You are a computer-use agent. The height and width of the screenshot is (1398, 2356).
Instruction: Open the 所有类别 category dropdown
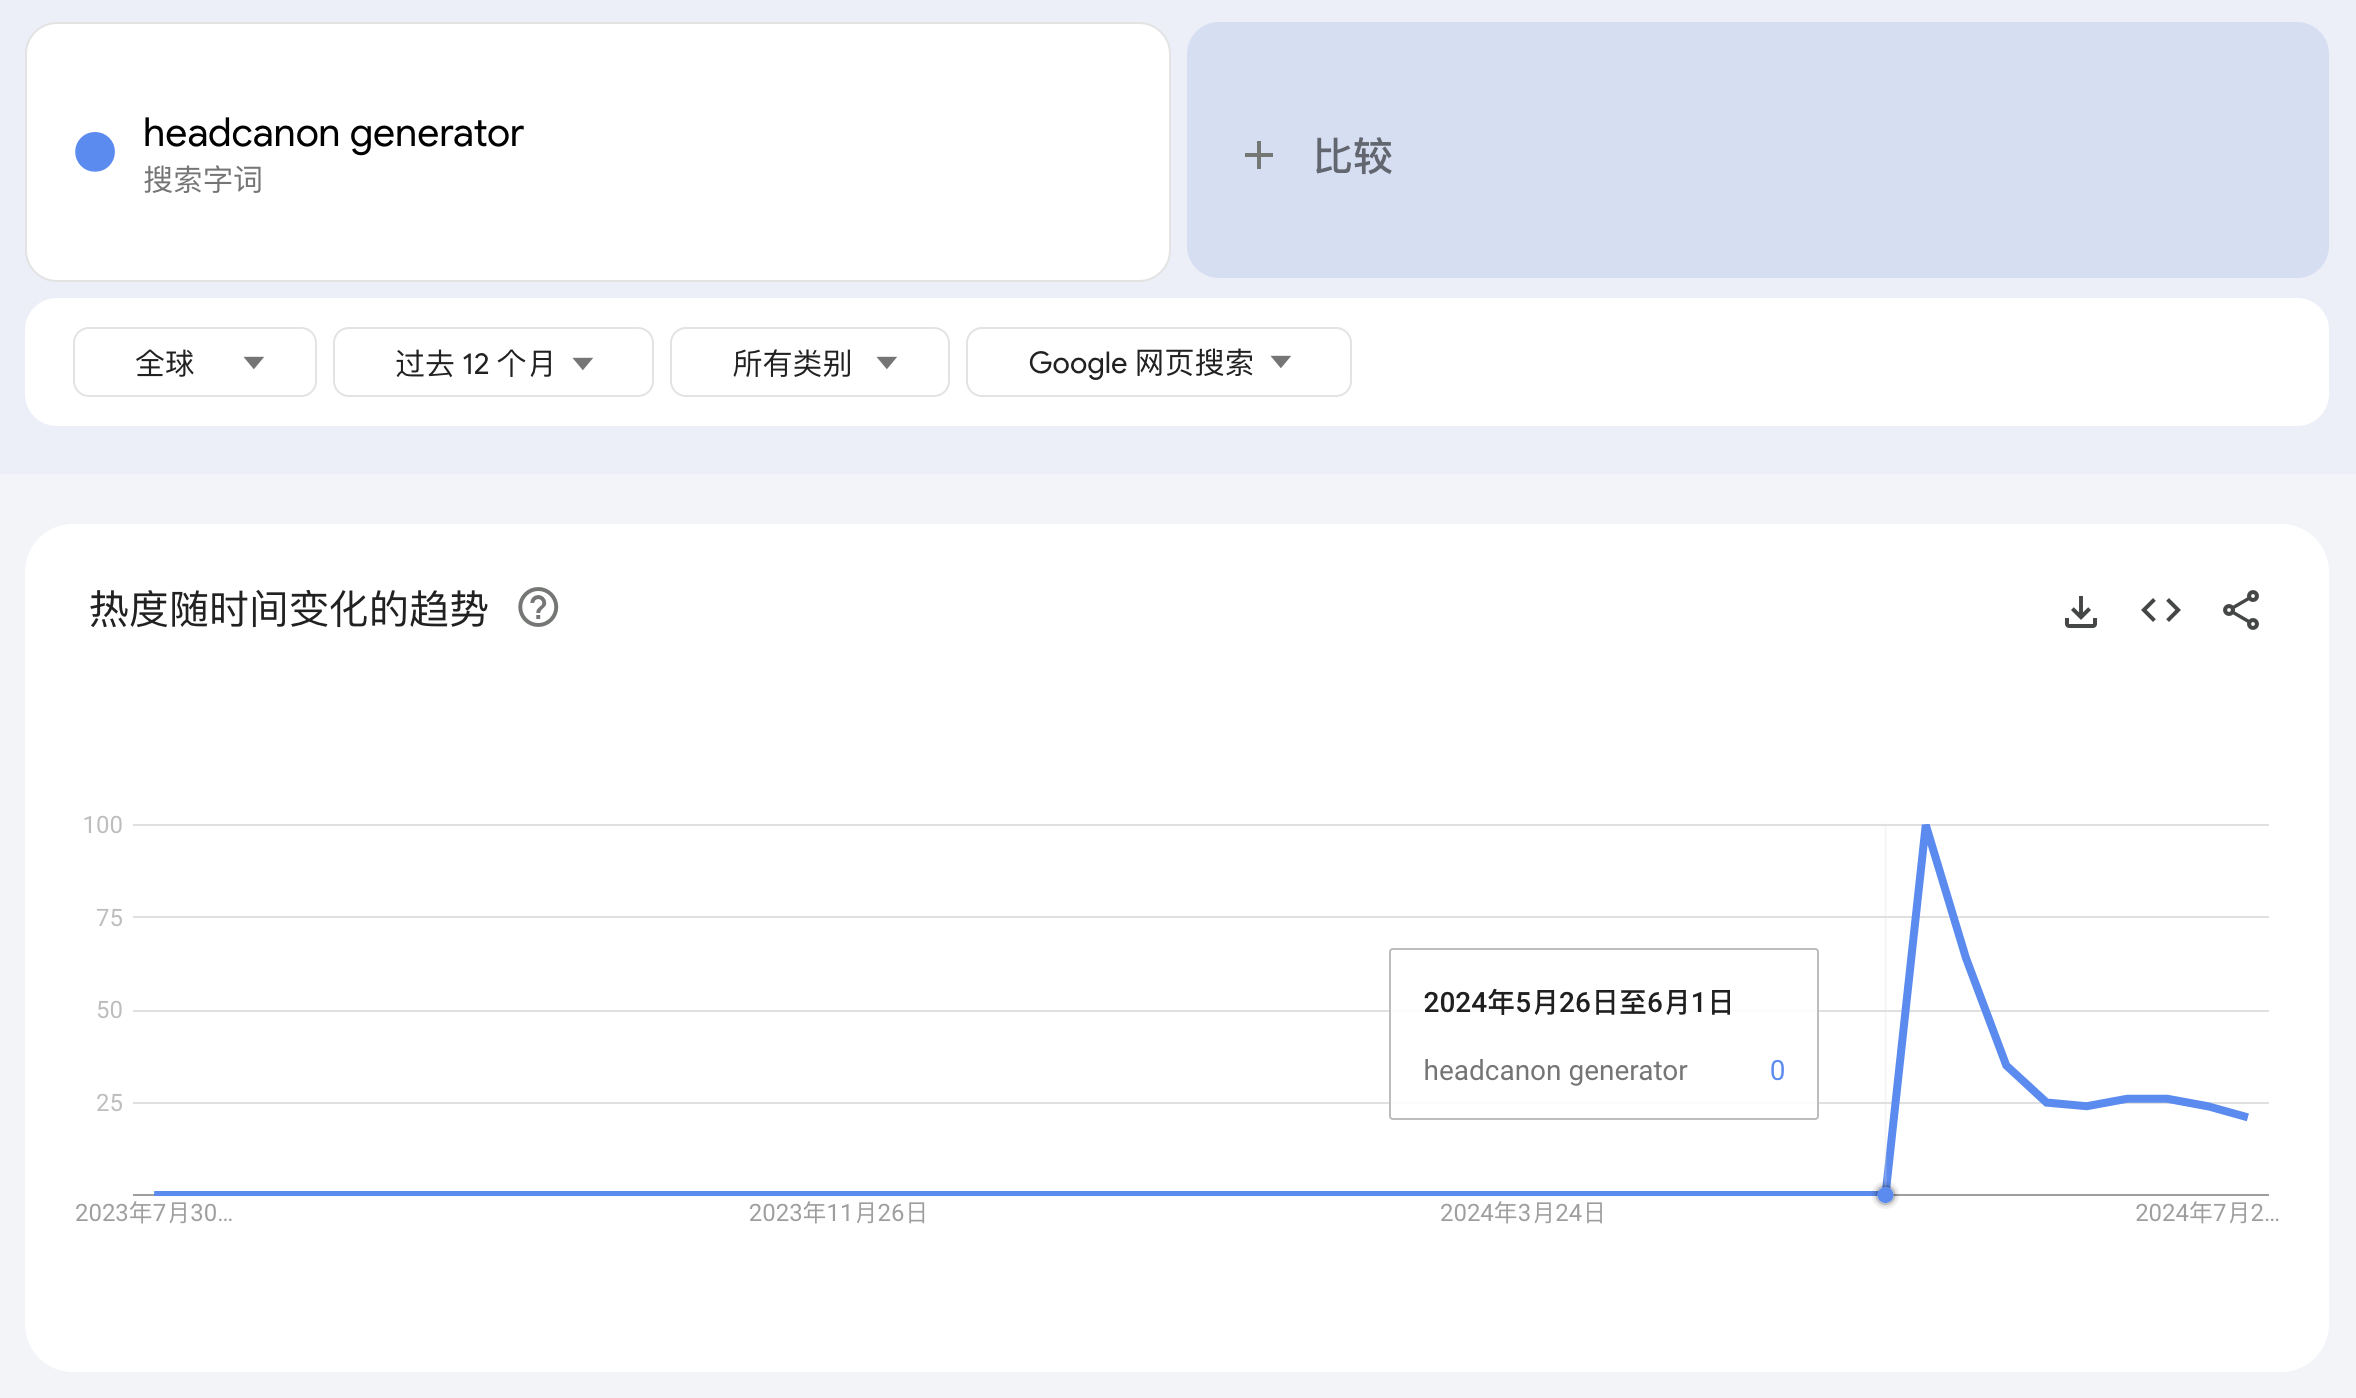coord(810,362)
